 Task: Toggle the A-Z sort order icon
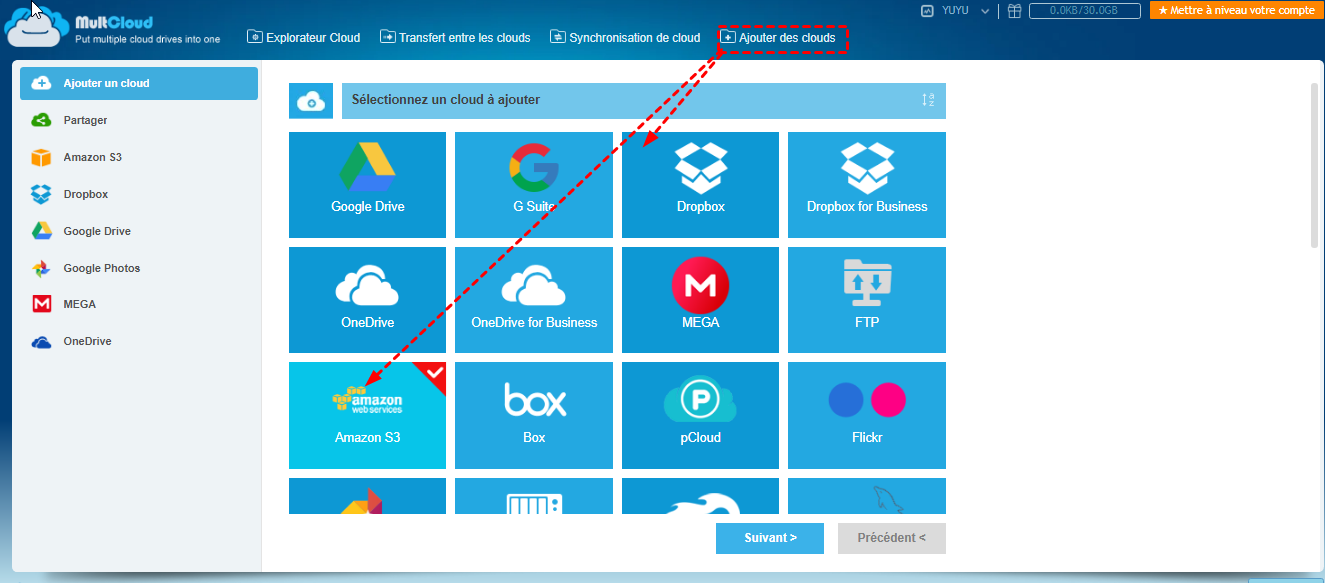point(929,100)
